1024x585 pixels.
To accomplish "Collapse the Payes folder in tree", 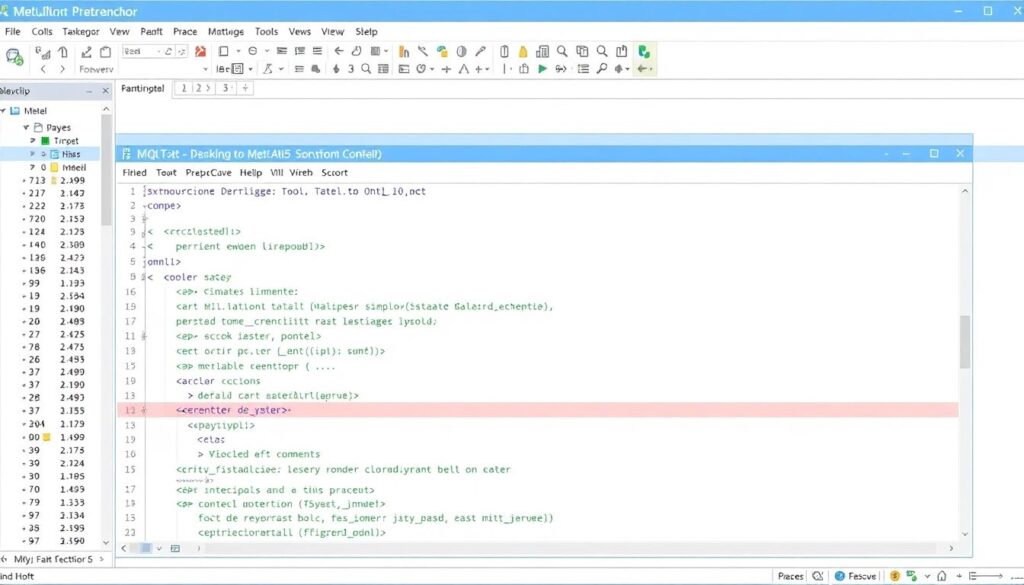I will coord(24,128).
